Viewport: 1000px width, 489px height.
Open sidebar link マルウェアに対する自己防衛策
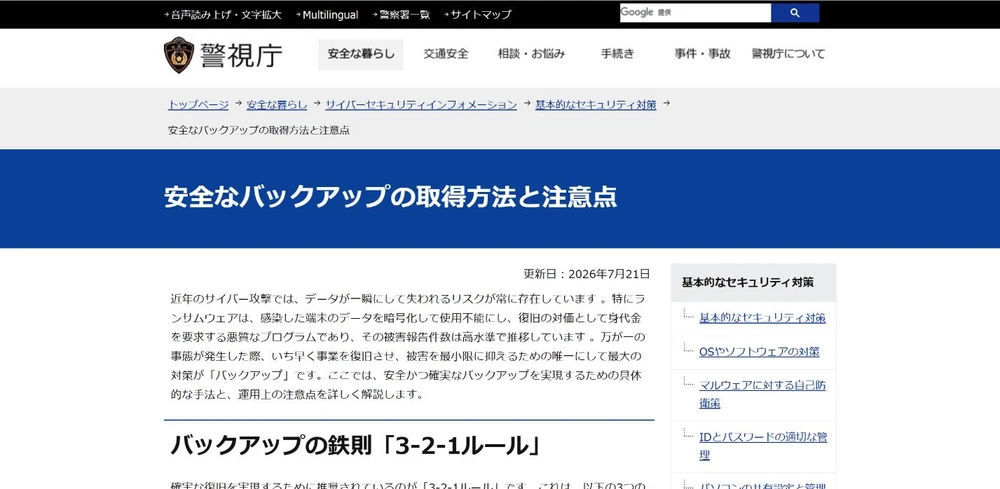coord(762,394)
